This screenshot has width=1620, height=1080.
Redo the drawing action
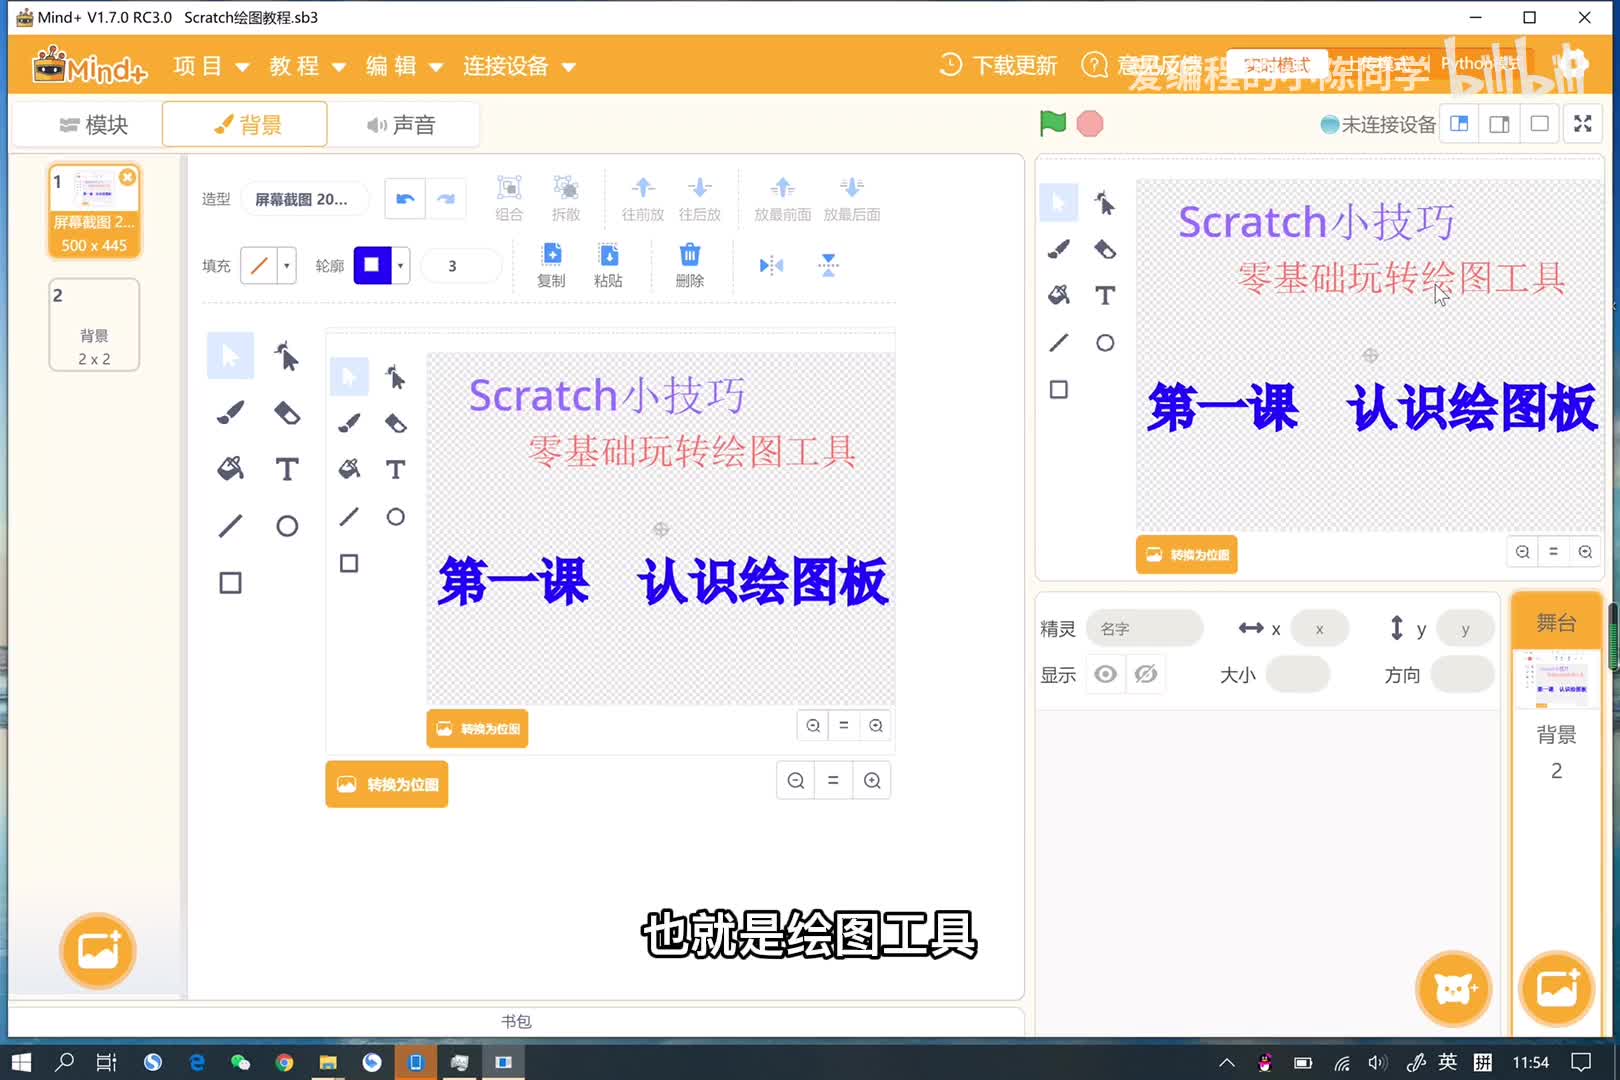[446, 199]
